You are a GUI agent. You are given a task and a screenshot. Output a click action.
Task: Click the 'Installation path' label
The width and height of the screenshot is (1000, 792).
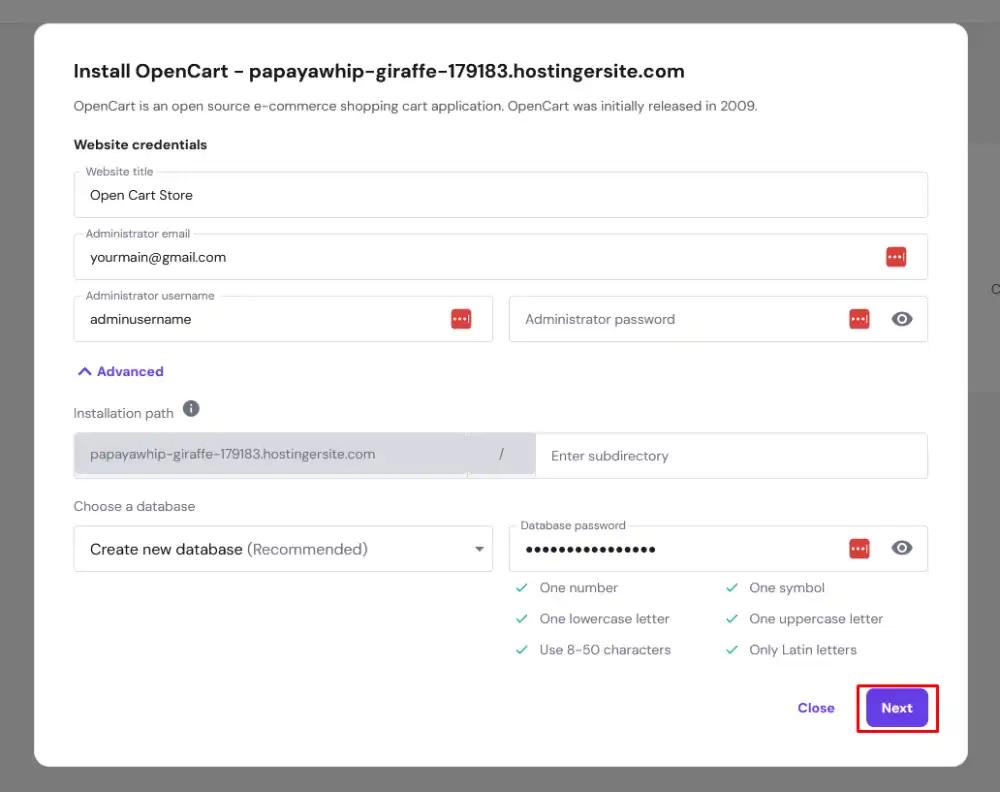(x=123, y=413)
